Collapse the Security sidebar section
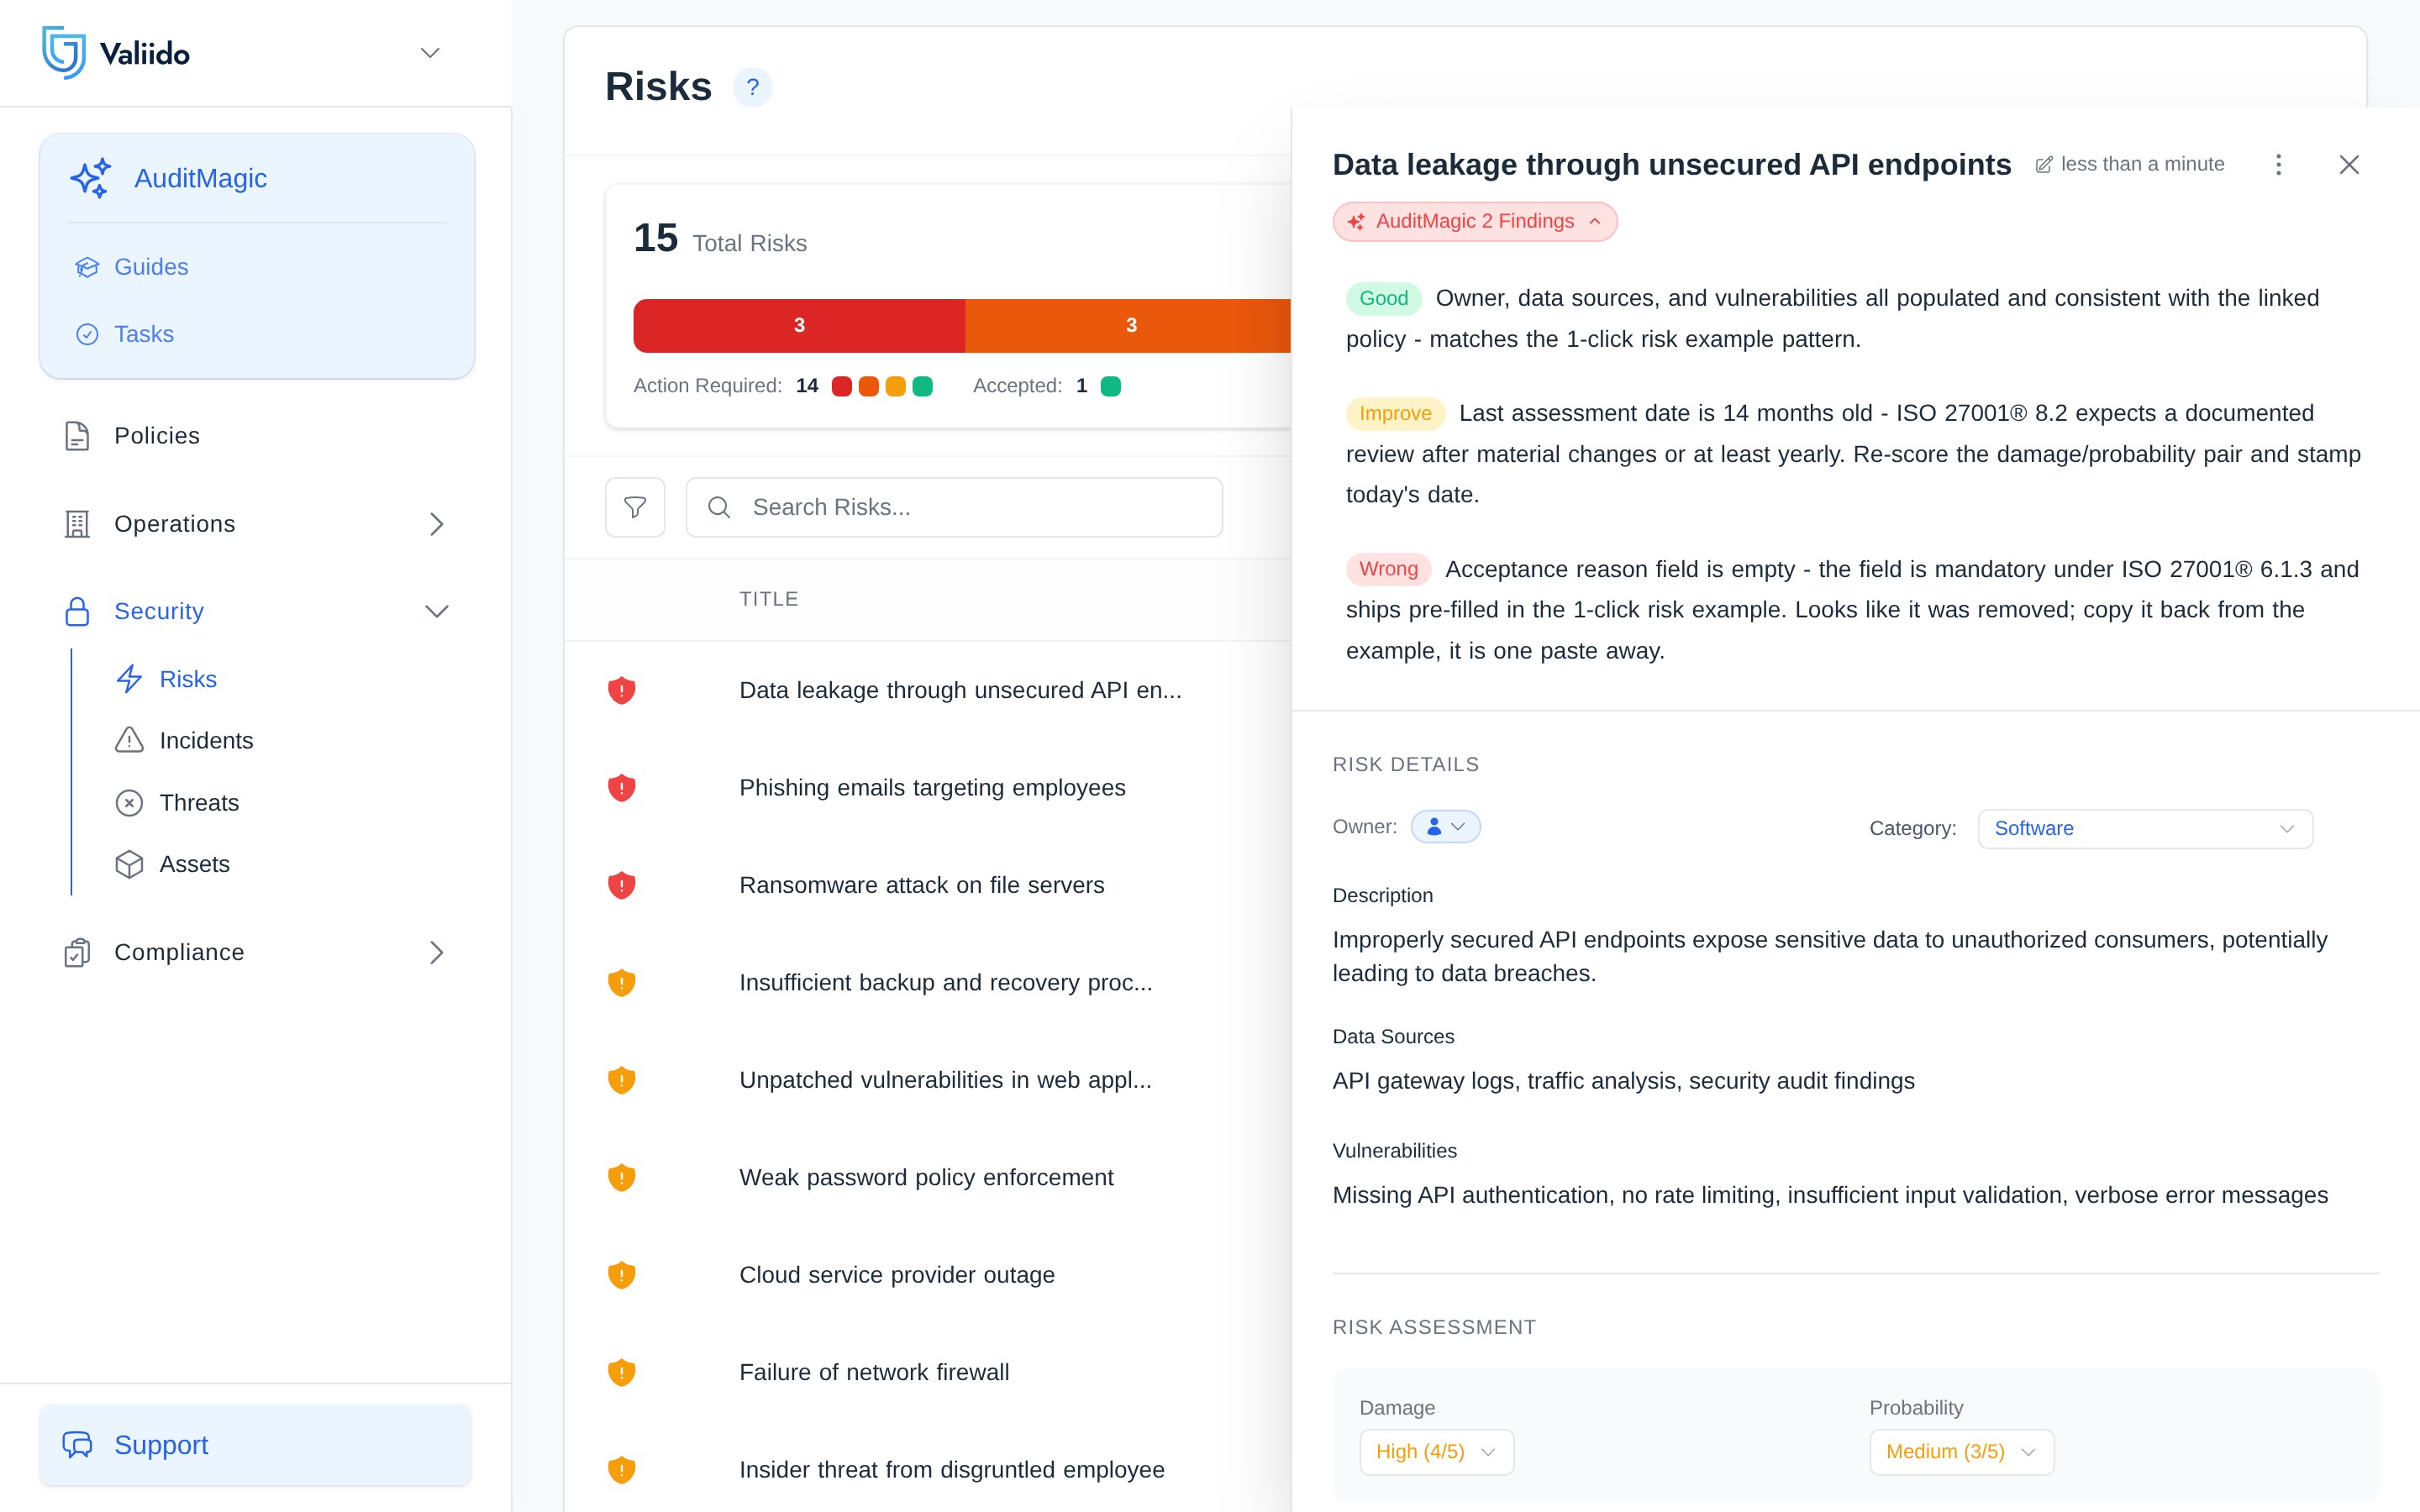 (437, 611)
